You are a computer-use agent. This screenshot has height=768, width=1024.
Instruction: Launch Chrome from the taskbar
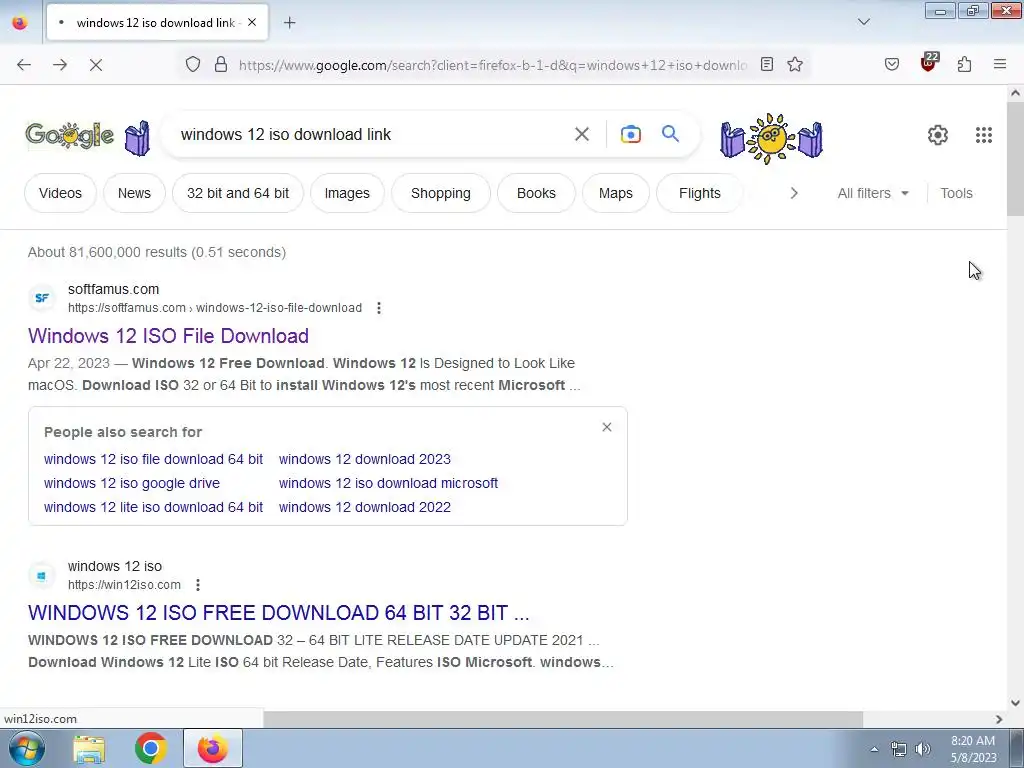point(151,749)
